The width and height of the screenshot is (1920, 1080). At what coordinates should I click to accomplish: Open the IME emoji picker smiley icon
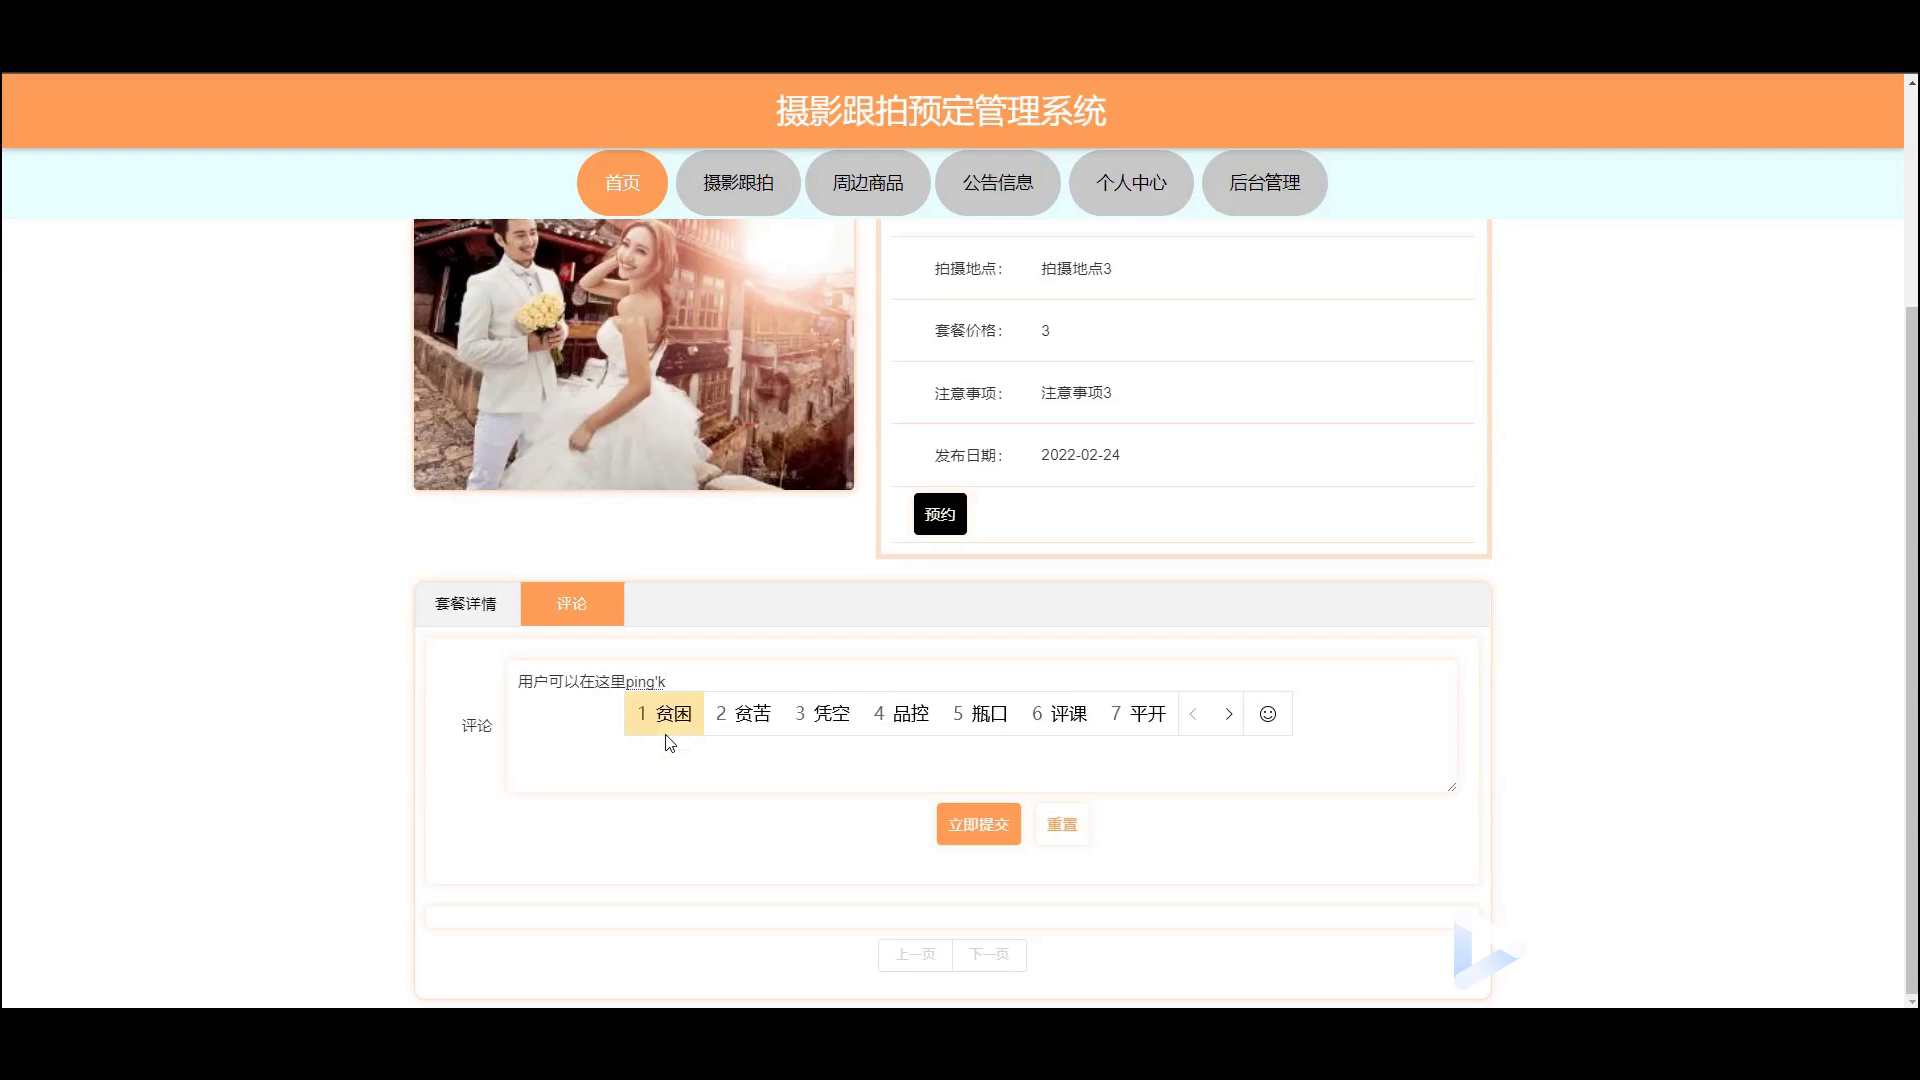(x=1267, y=714)
